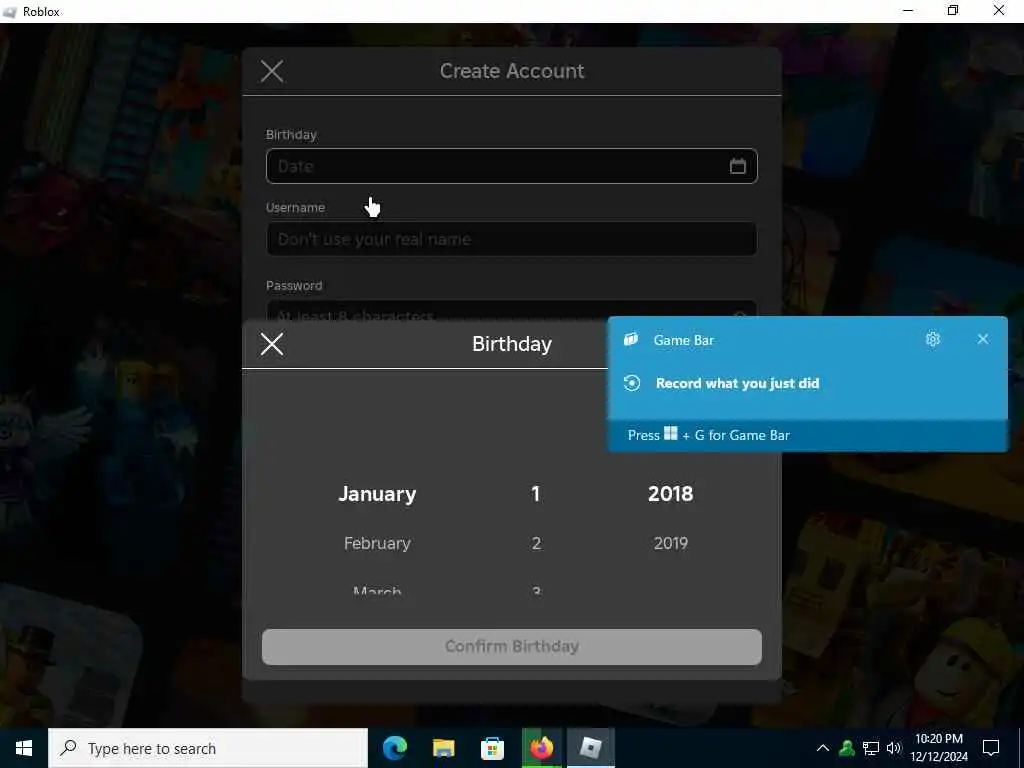Viewport: 1024px width, 768px height.
Task: Restore down the Roblox window
Action: point(953,11)
